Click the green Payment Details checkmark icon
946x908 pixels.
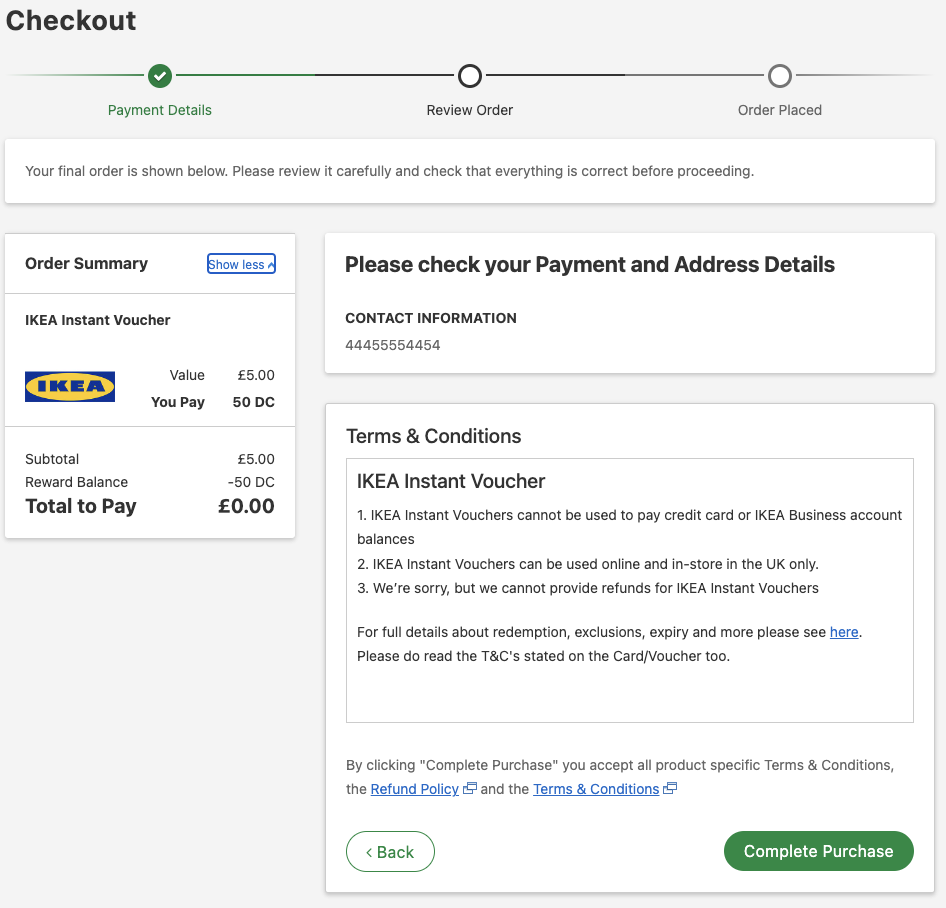tap(159, 75)
